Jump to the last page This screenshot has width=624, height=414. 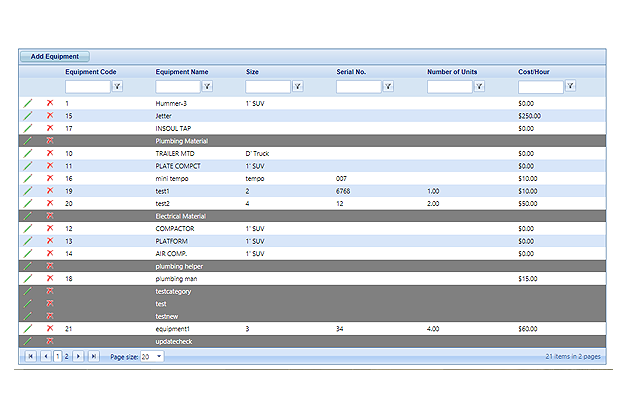(94, 356)
